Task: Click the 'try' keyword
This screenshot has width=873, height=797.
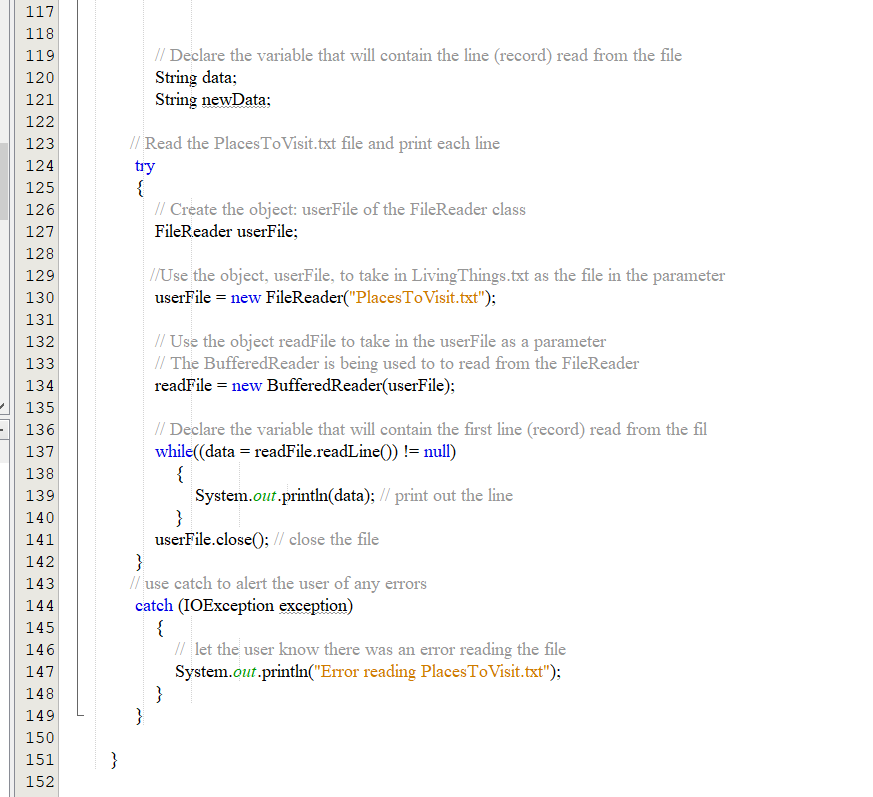Action: click(145, 166)
